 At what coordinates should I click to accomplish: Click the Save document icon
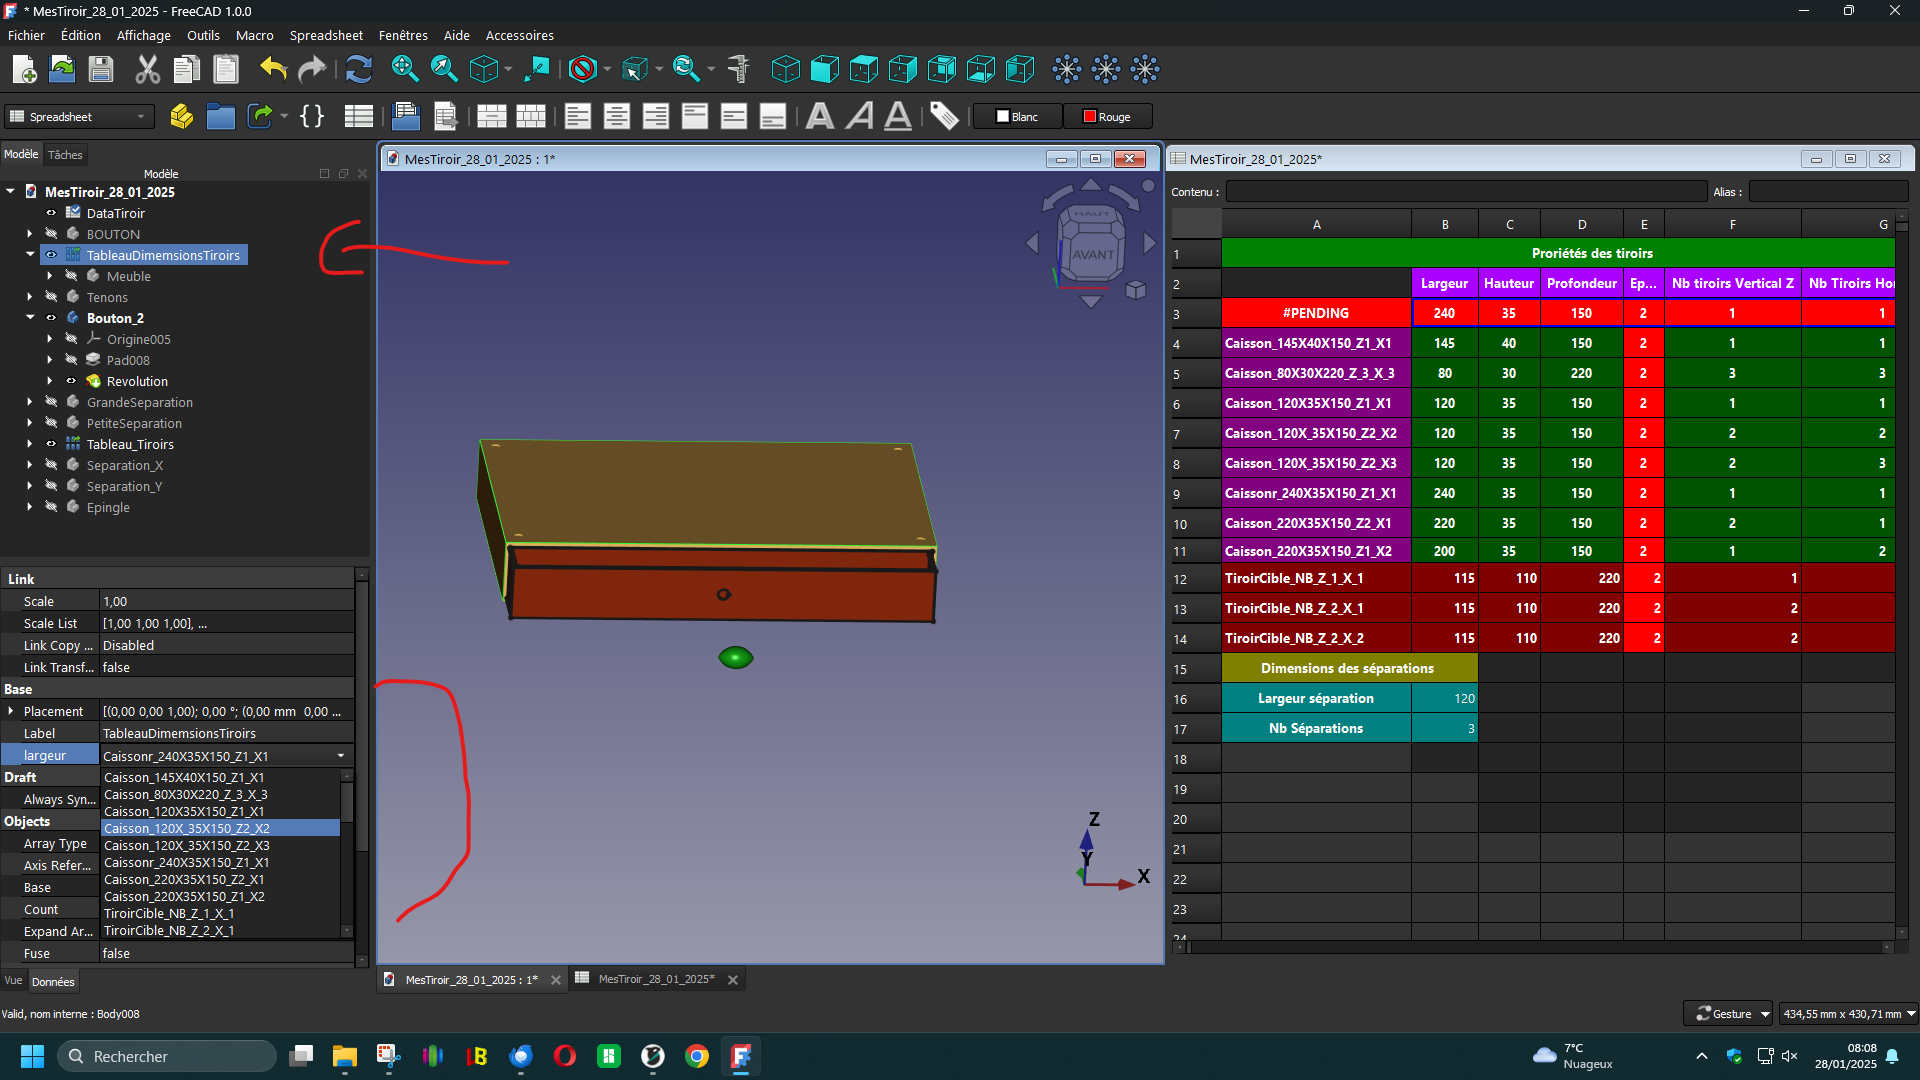[x=101, y=69]
